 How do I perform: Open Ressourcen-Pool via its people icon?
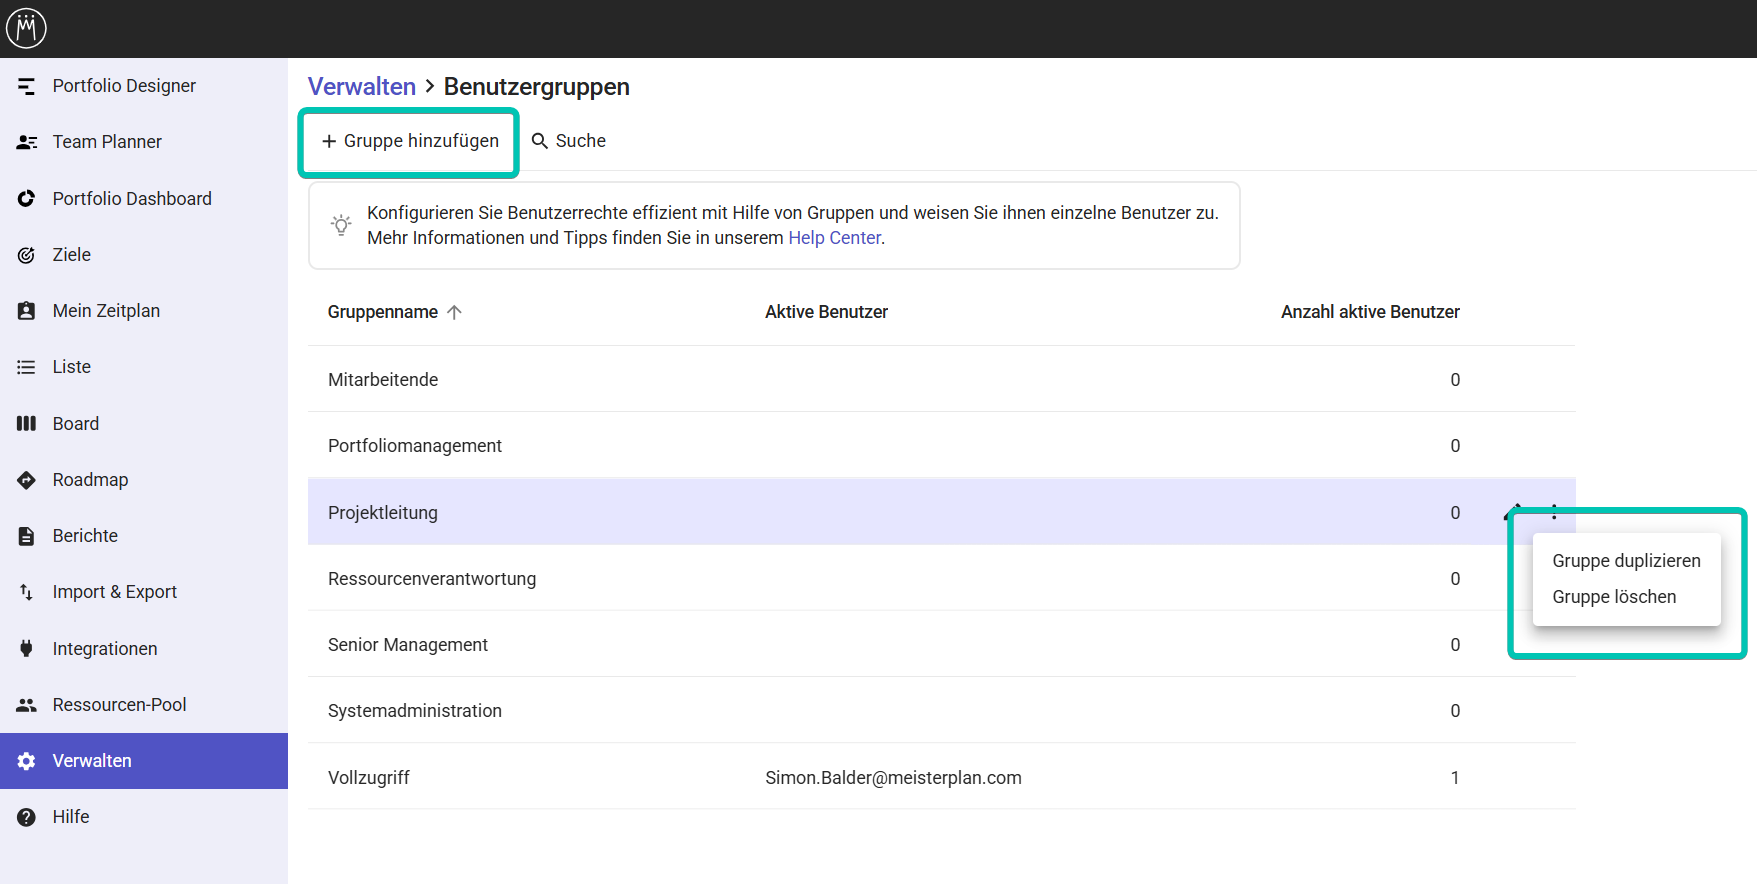point(27,705)
